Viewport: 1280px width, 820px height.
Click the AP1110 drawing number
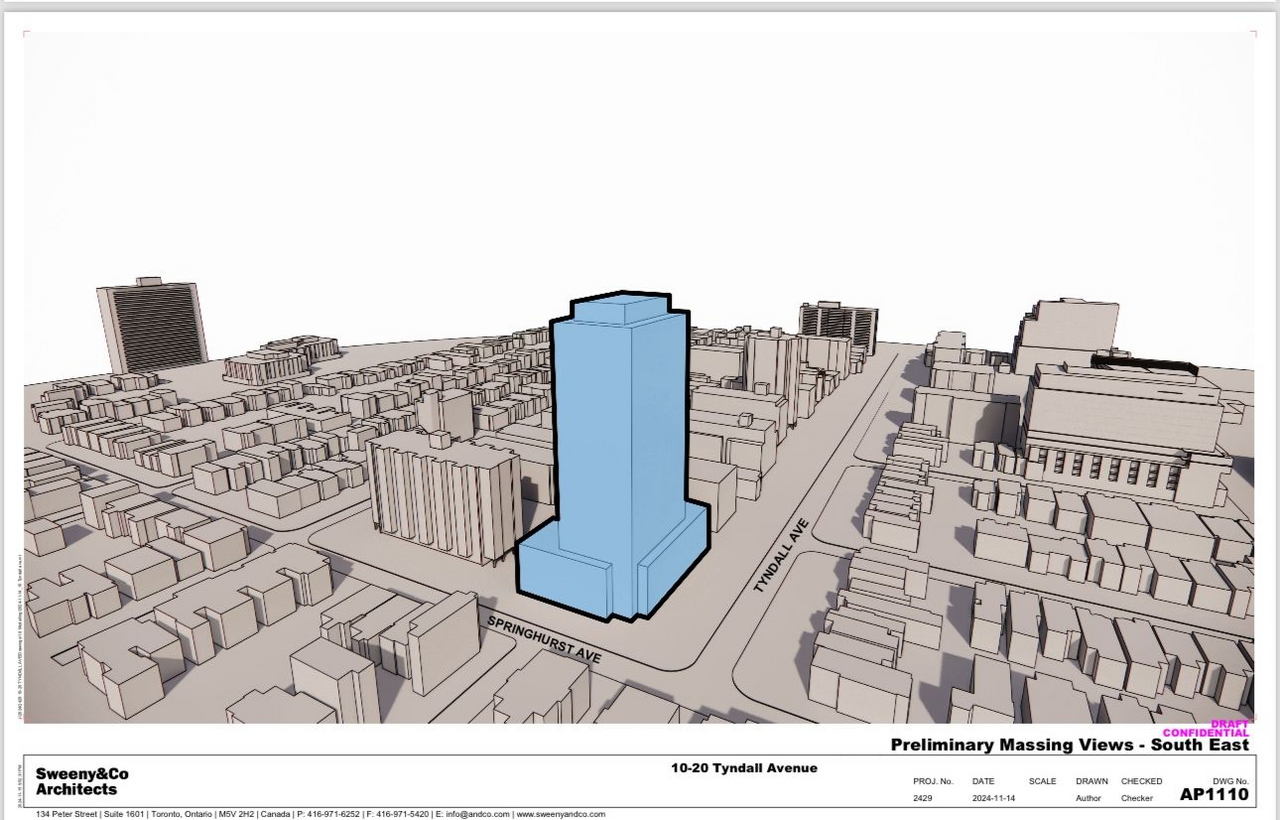pyautogui.click(x=1214, y=795)
